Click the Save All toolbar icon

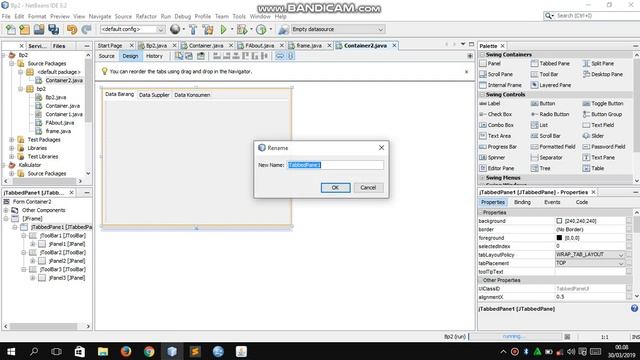tap(53, 29)
